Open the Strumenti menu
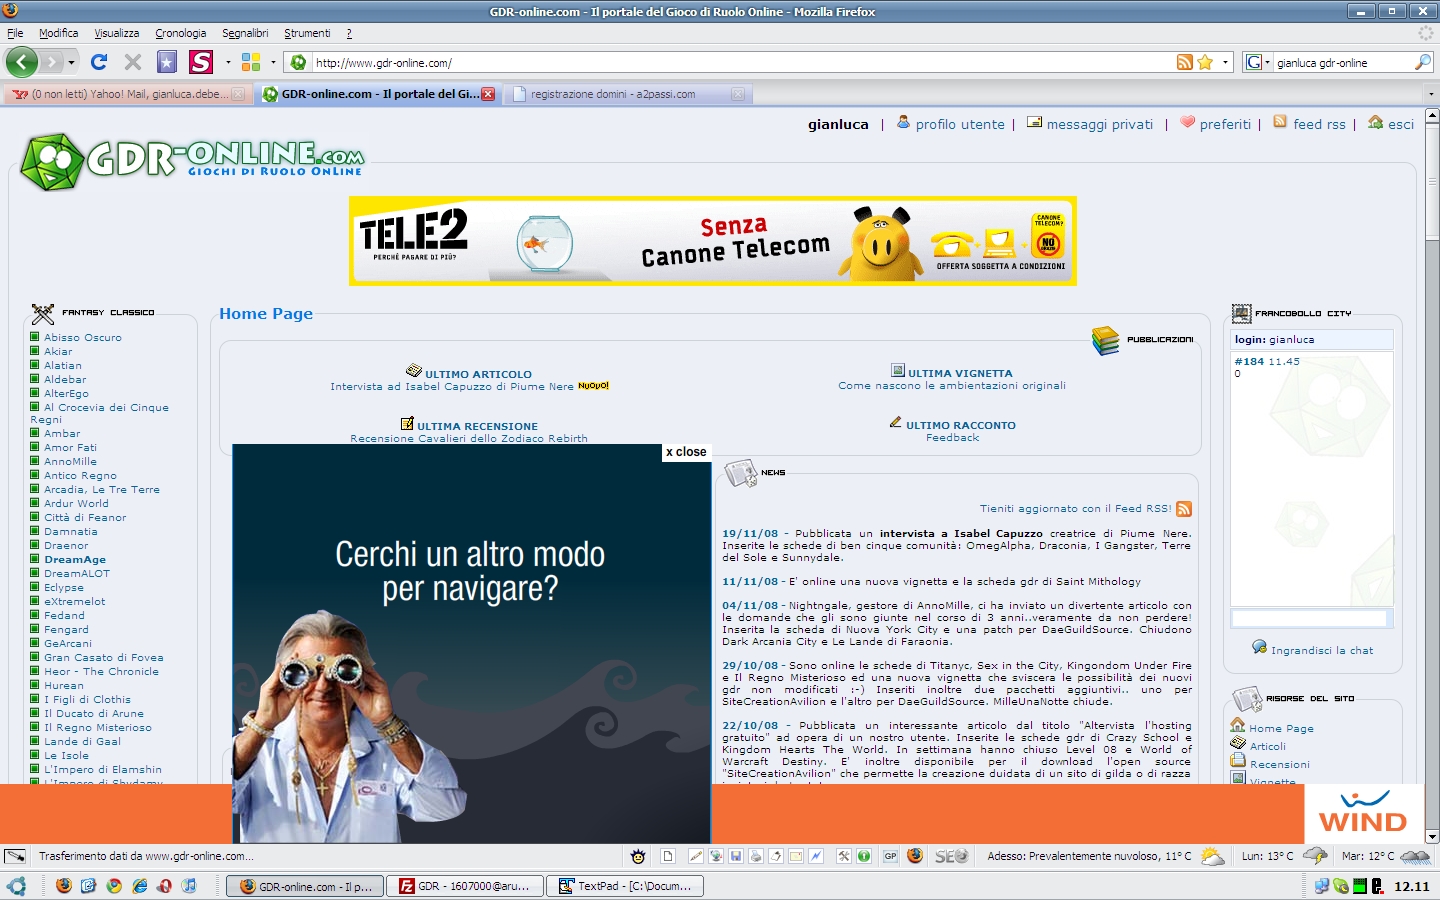 pyautogui.click(x=307, y=33)
